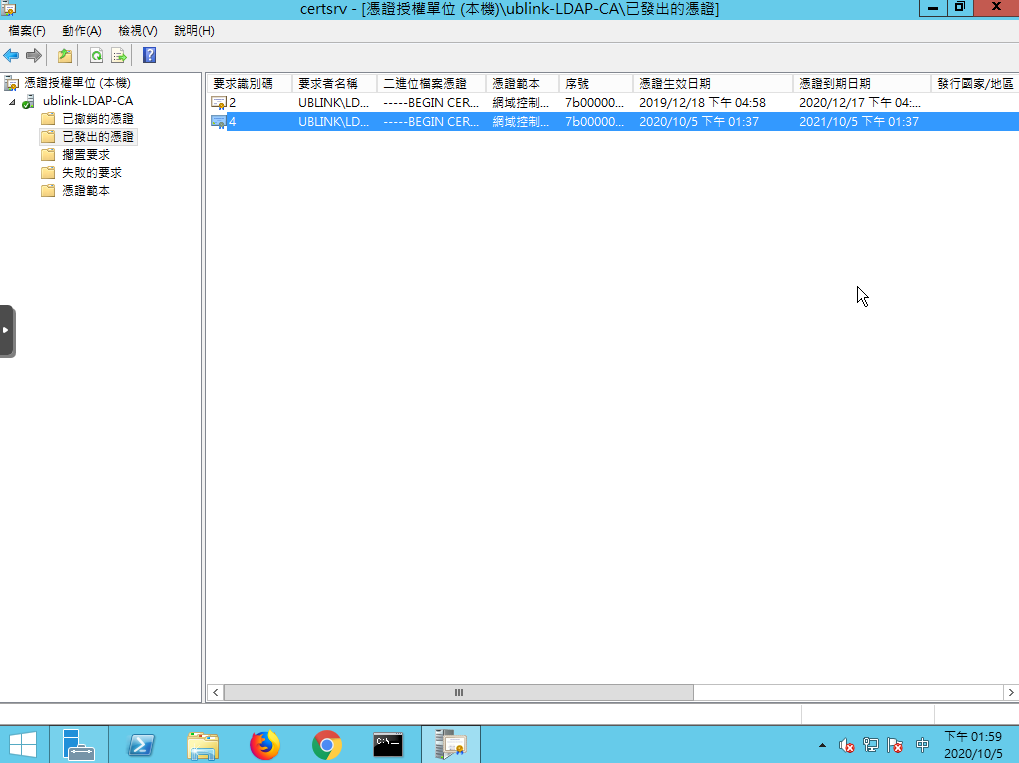Click effective date 2020/10/5 下午 01:37

699,122
